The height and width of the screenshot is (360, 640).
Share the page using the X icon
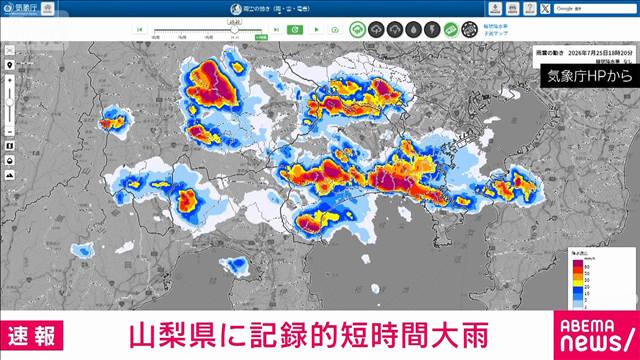[545, 8]
